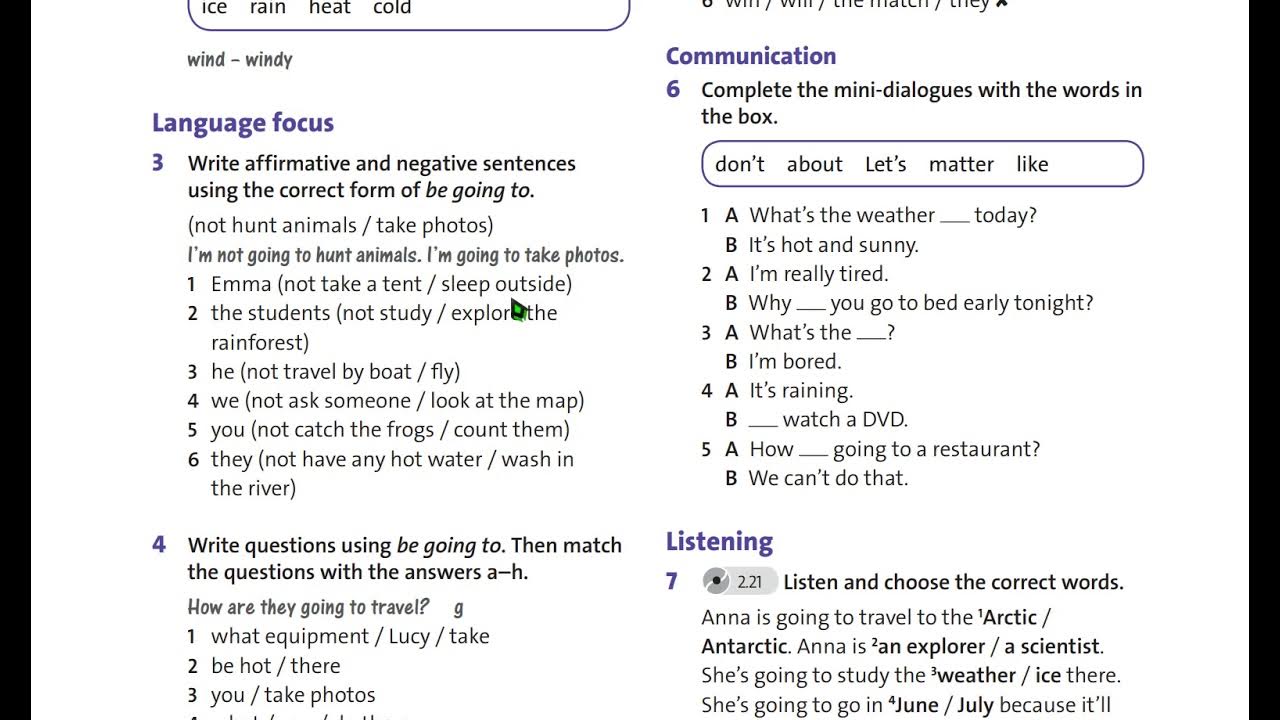1280x720 pixels.
Task: Click the line "be hot / there"
Action: coord(275,666)
